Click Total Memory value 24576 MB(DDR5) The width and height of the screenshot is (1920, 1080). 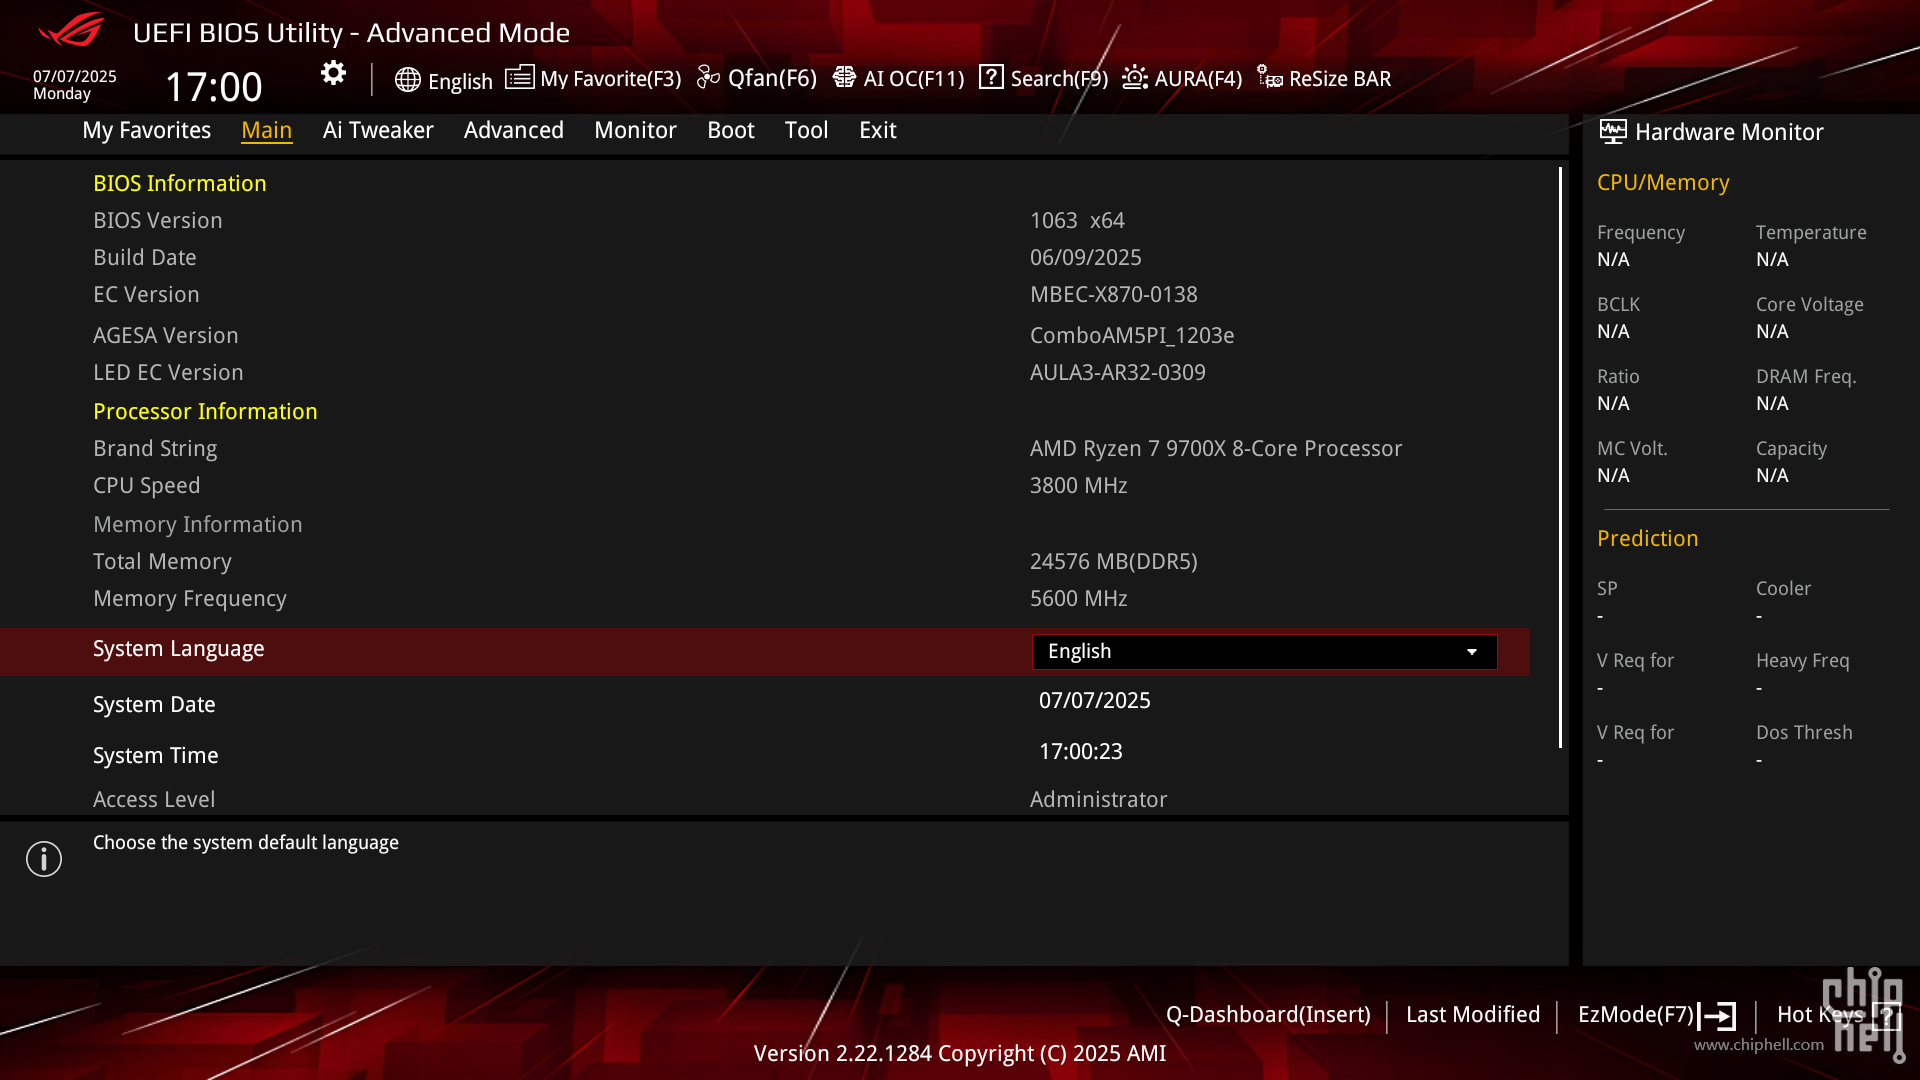coord(1113,561)
